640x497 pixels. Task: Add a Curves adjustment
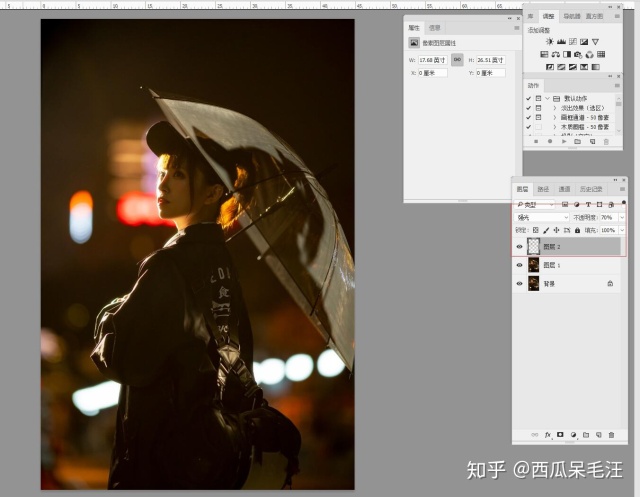[573, 42]
